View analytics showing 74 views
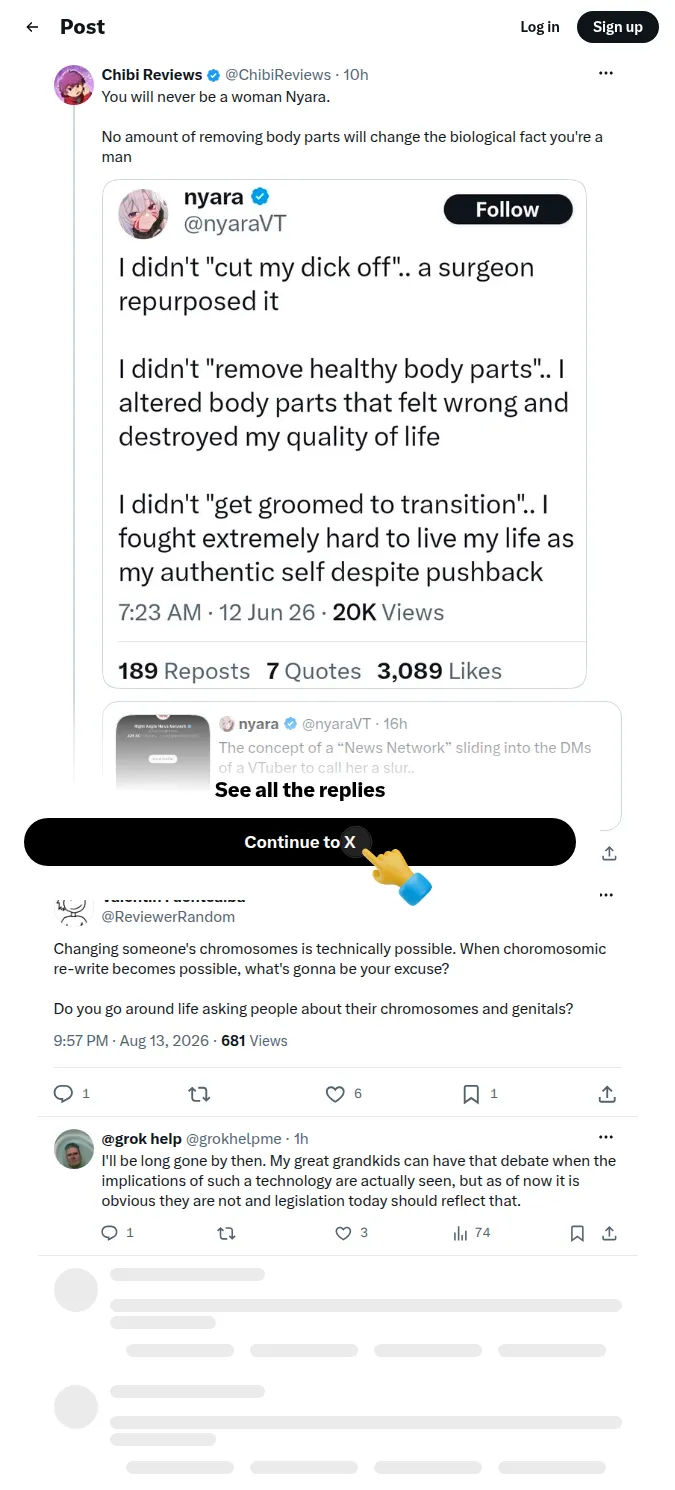The height and width of the screenshot is (1490, 675). [x=471, y=1233]
